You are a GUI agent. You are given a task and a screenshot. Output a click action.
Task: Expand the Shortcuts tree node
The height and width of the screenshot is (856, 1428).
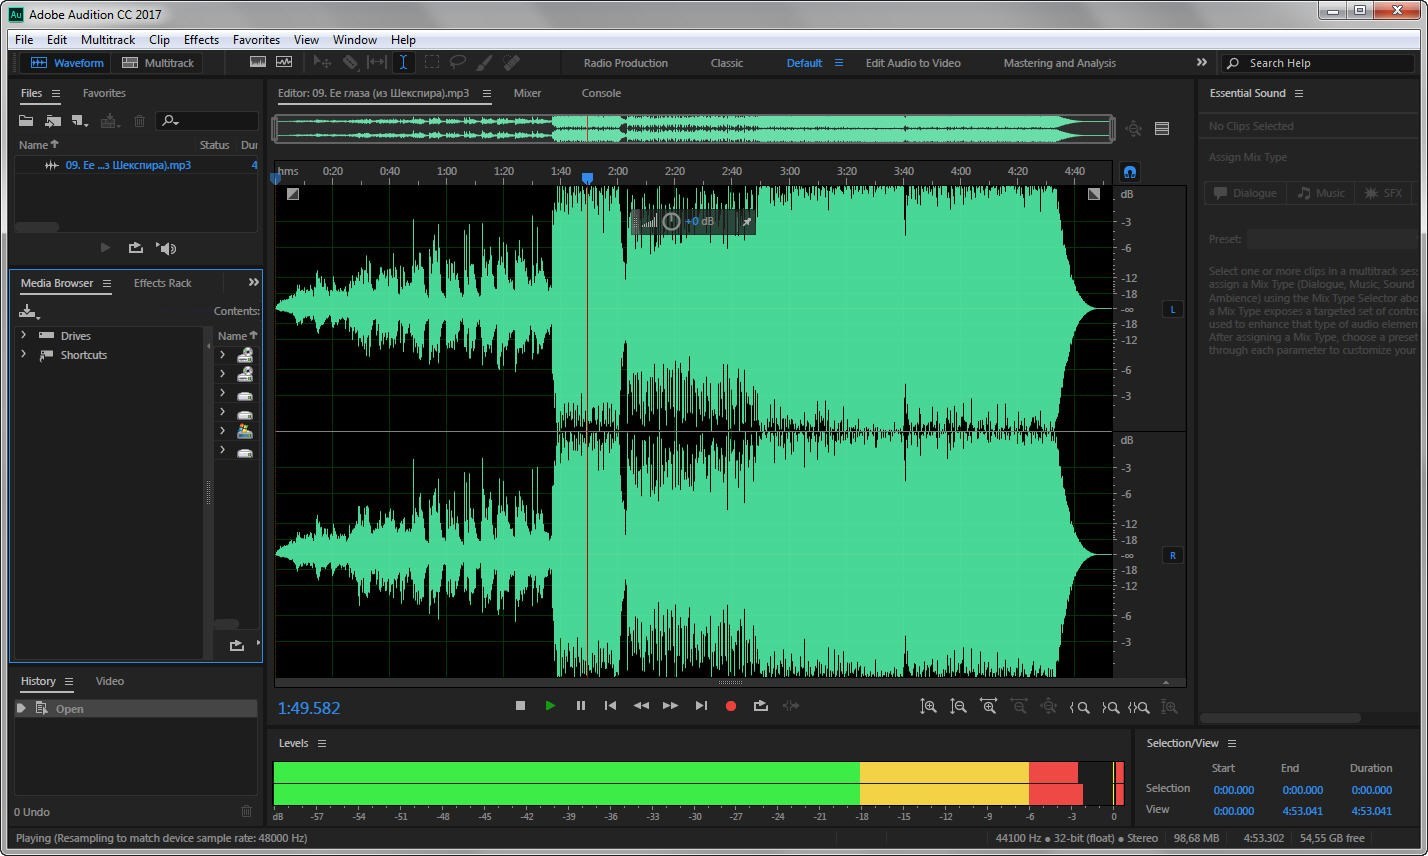24,354
